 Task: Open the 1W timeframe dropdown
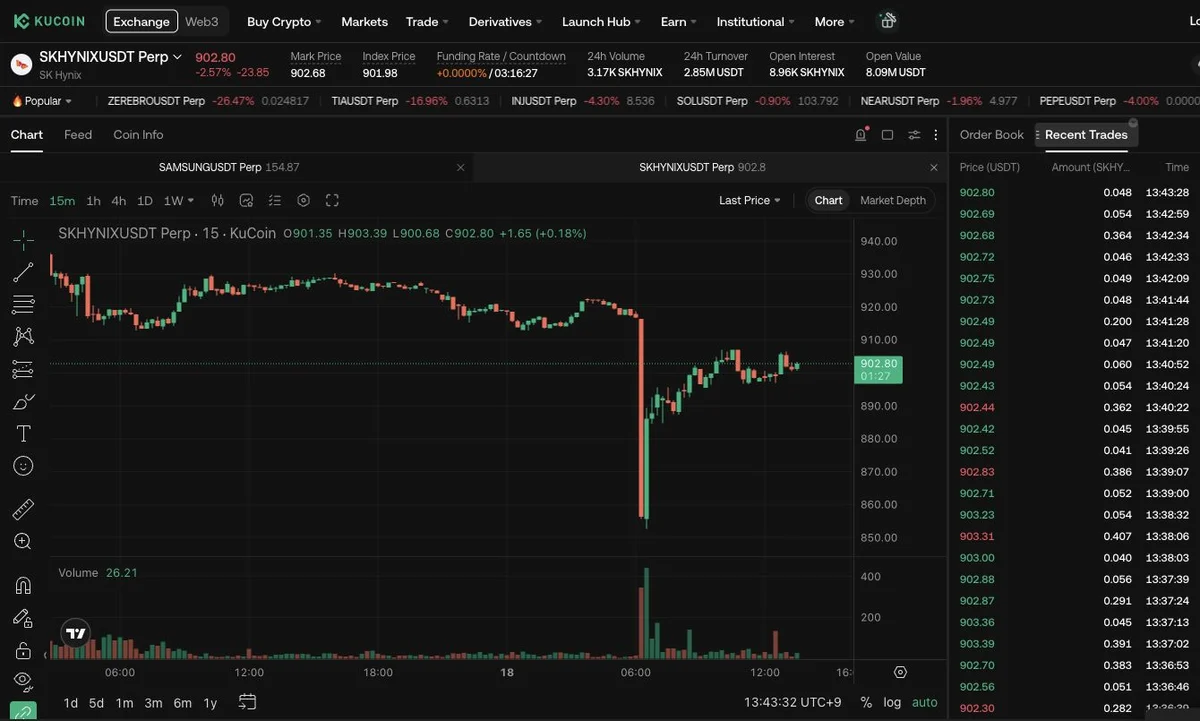tap(180, 200)
